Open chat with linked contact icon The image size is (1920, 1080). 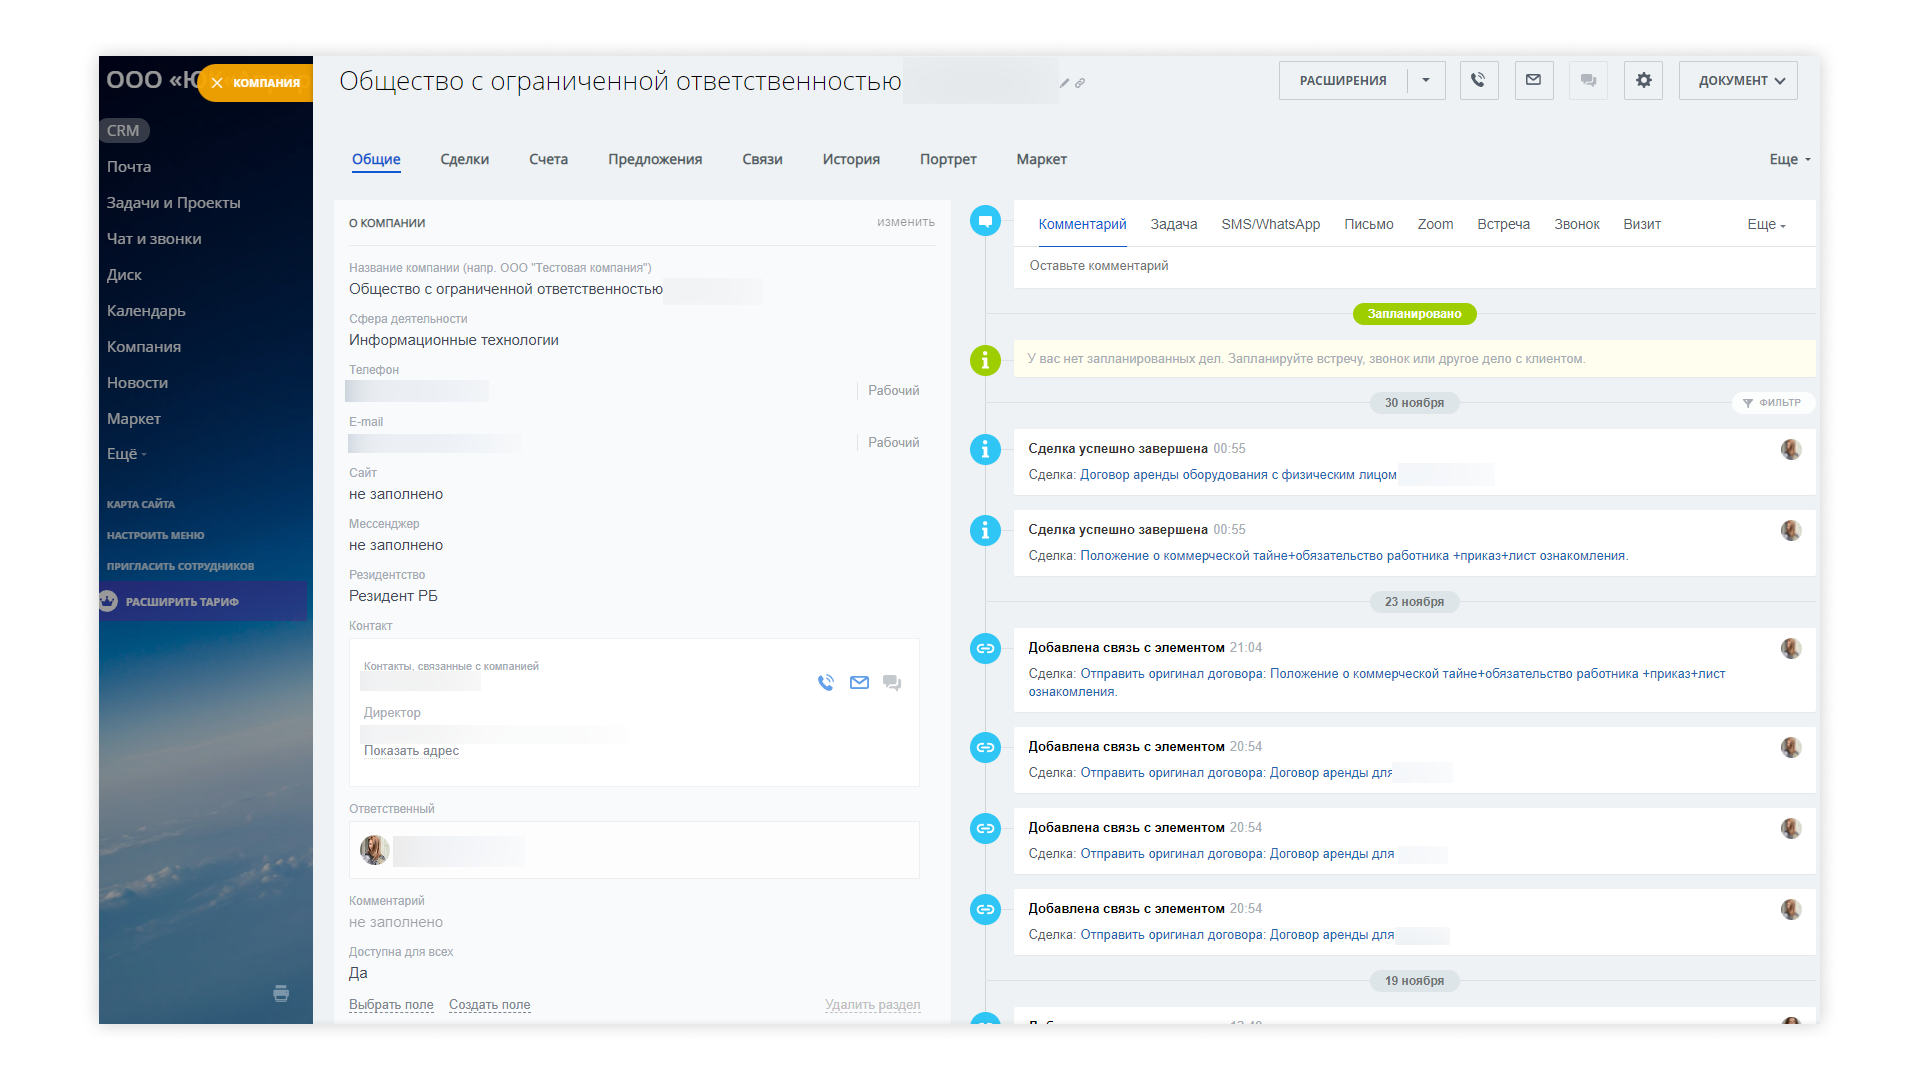[x=892, y=683]
